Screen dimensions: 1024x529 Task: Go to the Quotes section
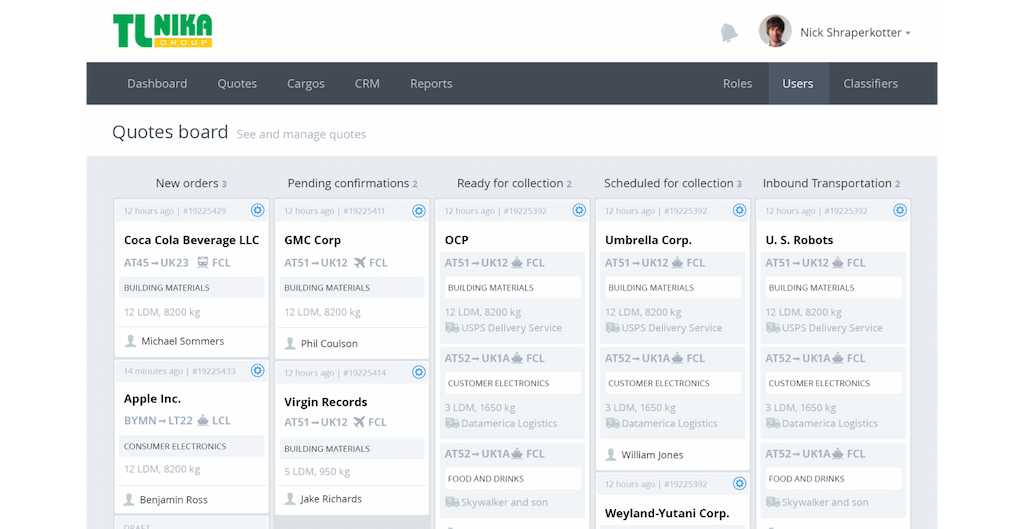(237, 84)
